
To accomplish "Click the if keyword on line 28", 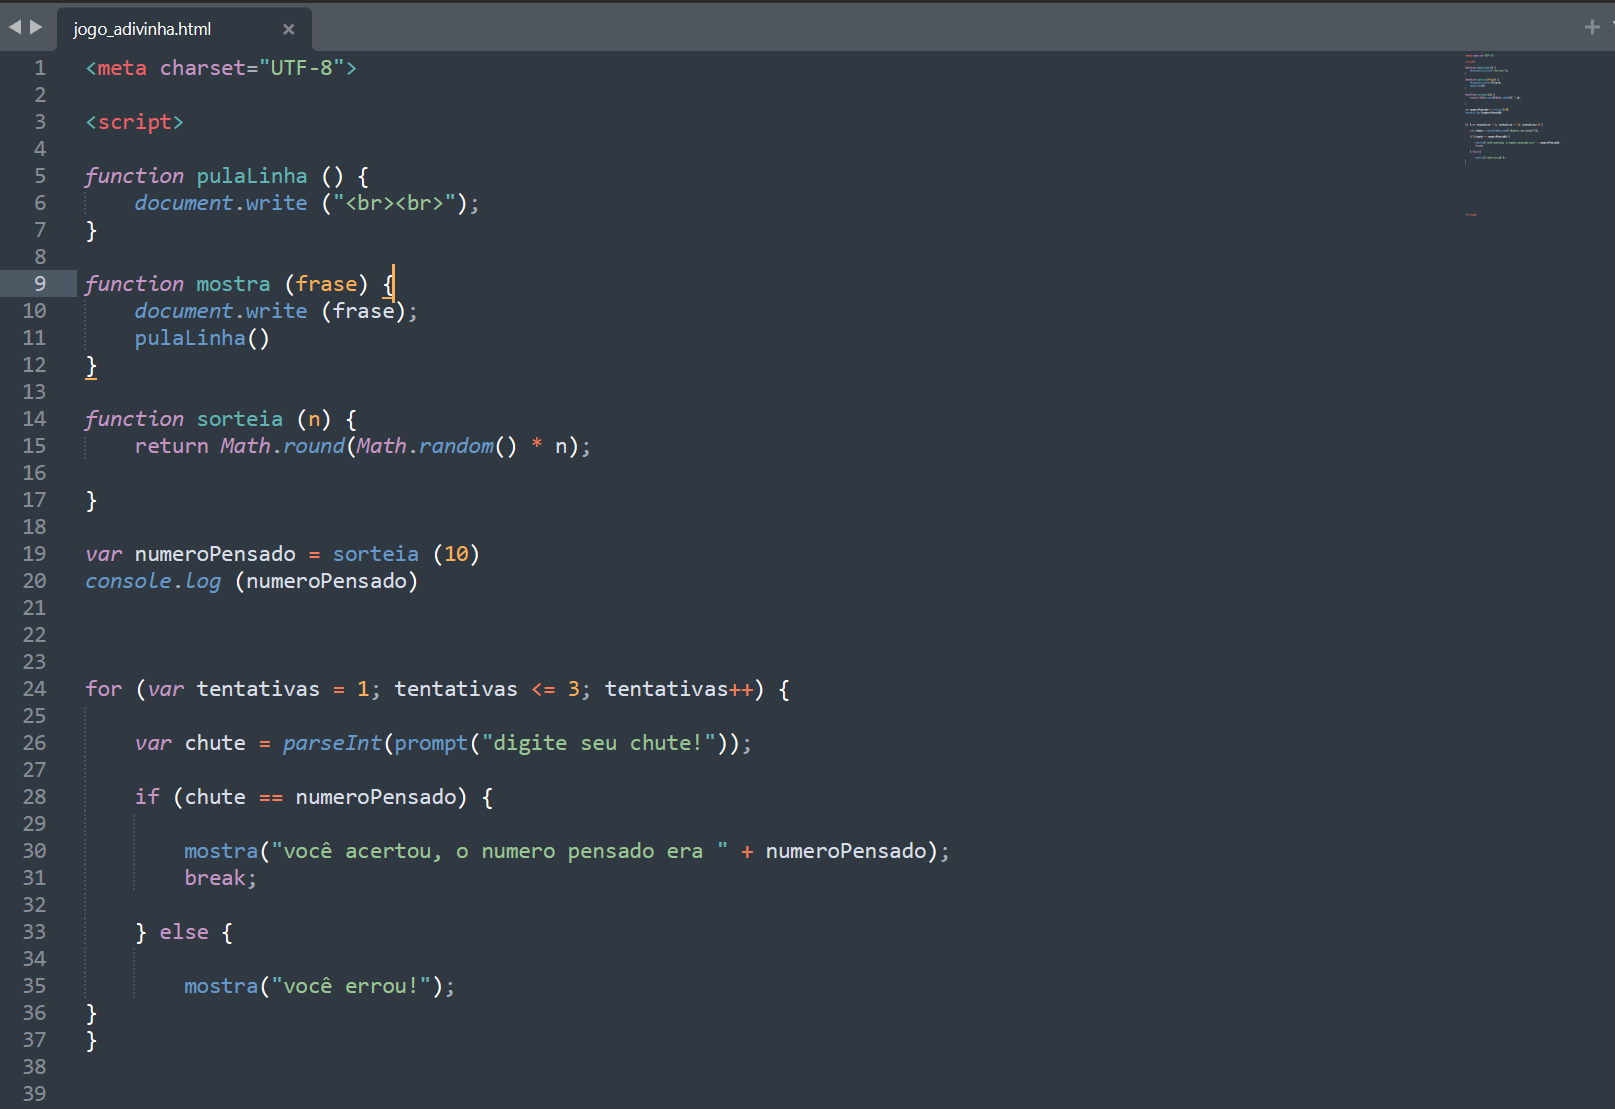I will click(147, 797).
